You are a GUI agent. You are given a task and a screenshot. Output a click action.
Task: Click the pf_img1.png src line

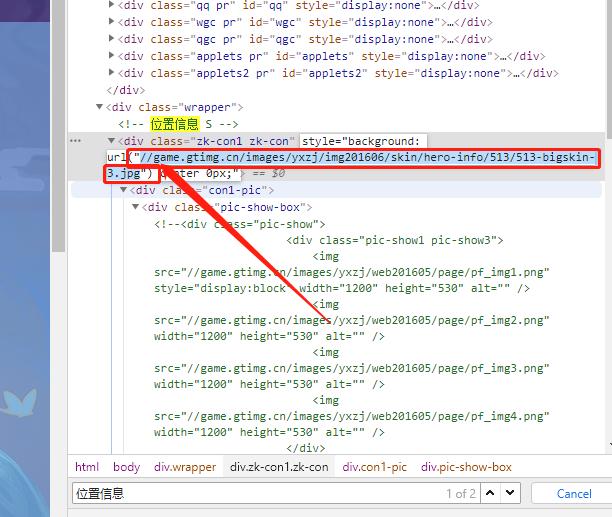tap(352, 272)
